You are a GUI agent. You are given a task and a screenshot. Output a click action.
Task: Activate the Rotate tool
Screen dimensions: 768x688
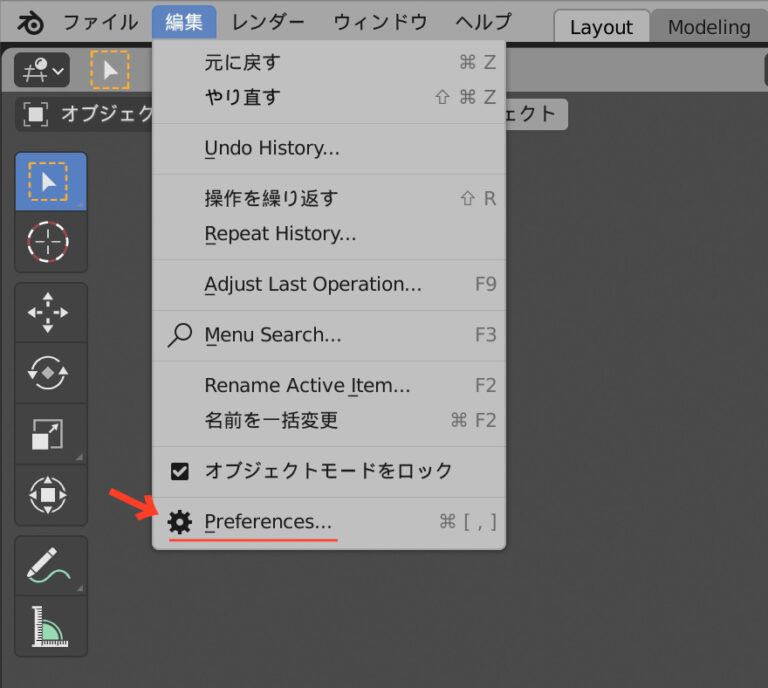coord(50,373)
